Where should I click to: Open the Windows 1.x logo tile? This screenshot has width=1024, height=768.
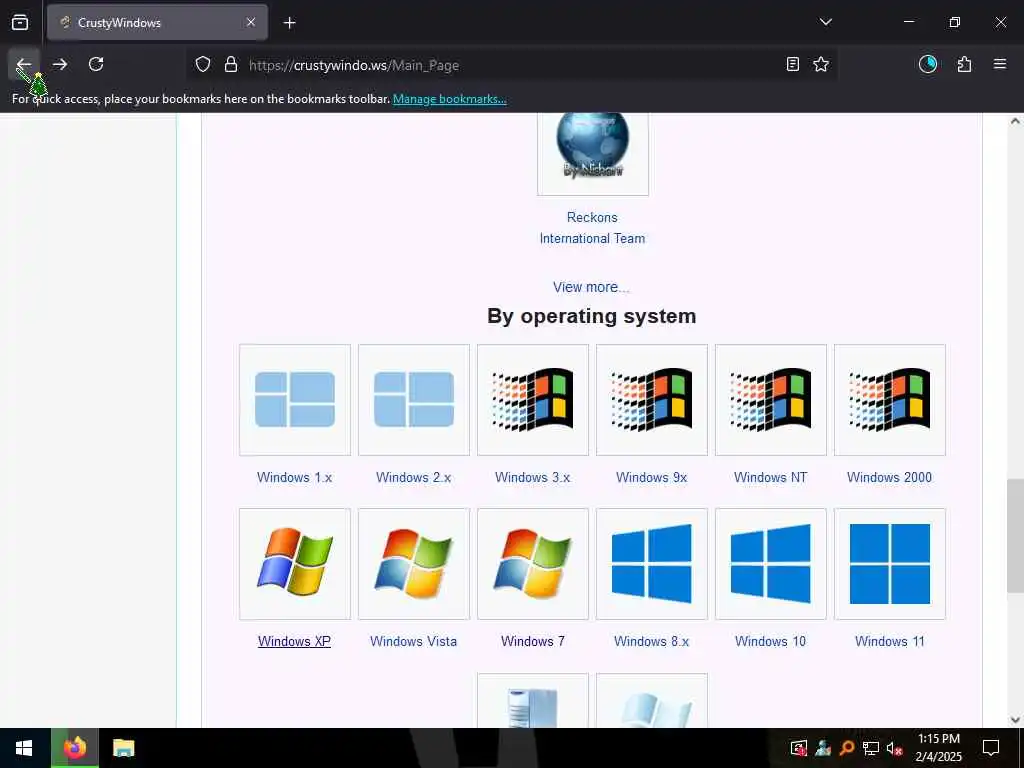[x=295, y=400]
